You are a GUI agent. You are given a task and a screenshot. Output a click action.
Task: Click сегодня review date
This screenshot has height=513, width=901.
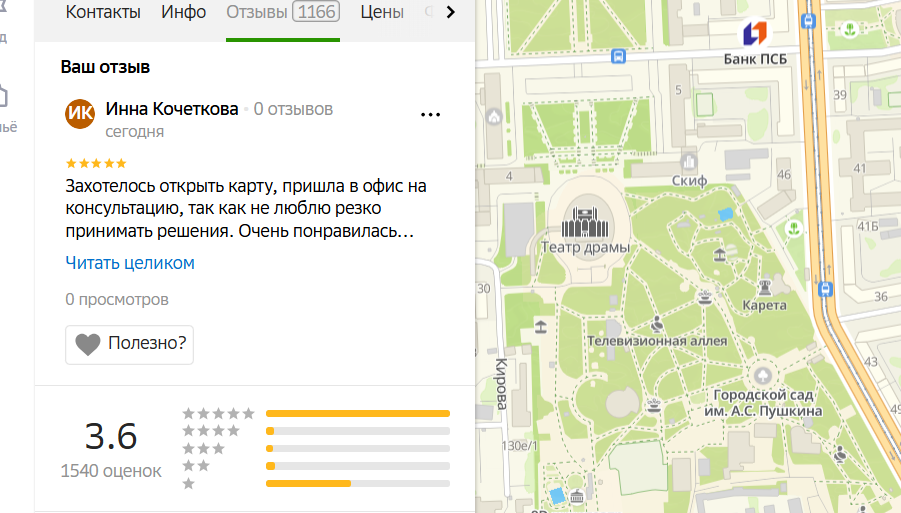134,132
